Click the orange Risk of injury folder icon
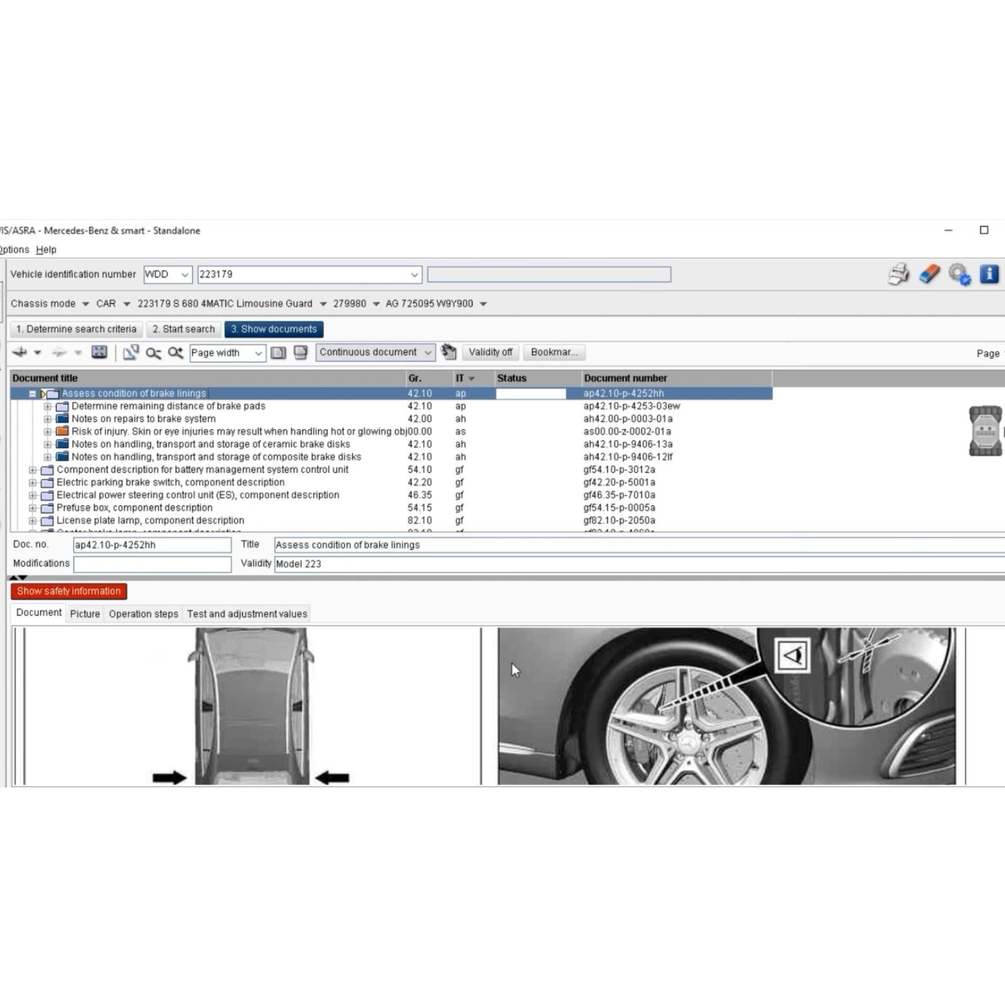The width and height of the screenshot is (1005, 1005). (62, 431)
